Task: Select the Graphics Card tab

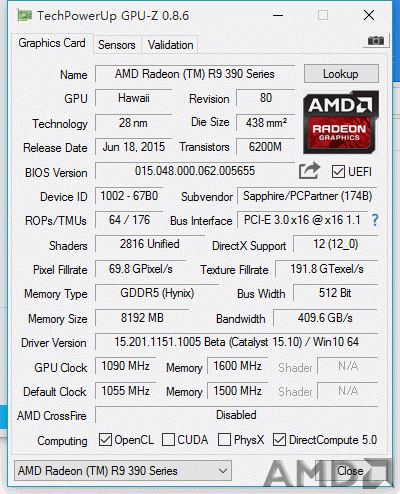Action: point(52,43)
